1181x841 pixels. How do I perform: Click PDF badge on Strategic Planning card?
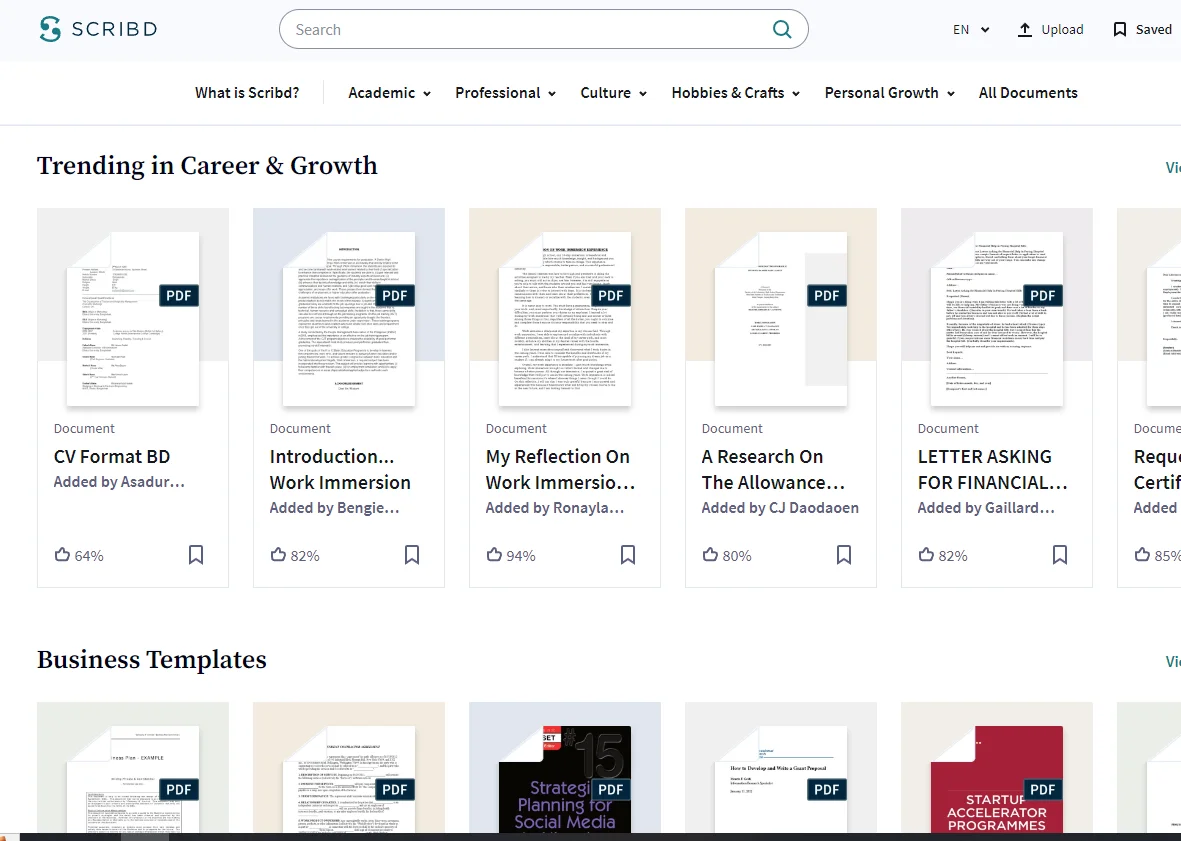pos(611,789)
